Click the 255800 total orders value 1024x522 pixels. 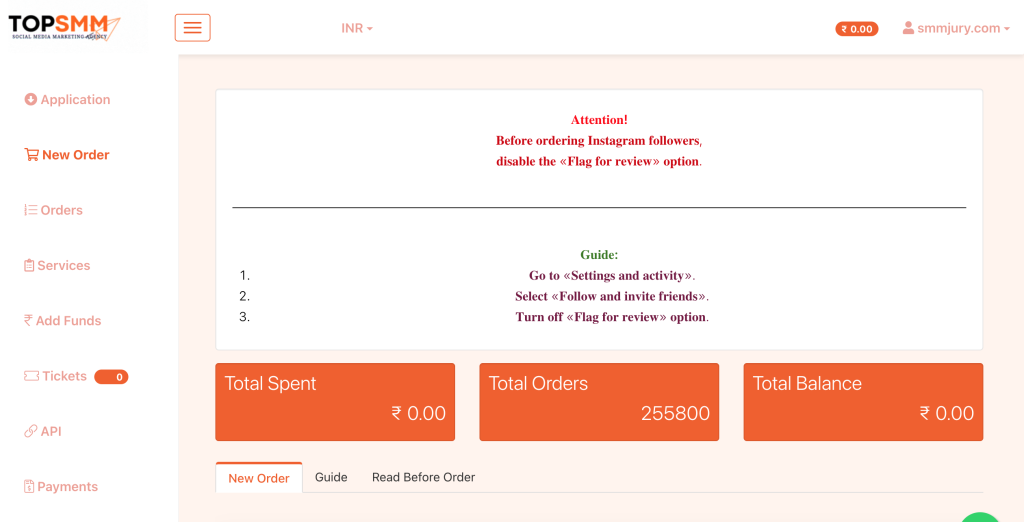pos(675,414)
